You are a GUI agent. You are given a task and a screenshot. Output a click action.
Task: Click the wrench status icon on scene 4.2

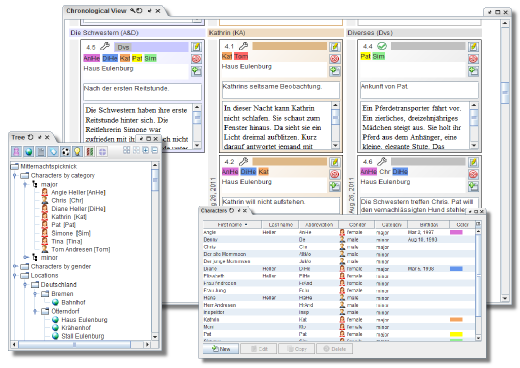244,162
